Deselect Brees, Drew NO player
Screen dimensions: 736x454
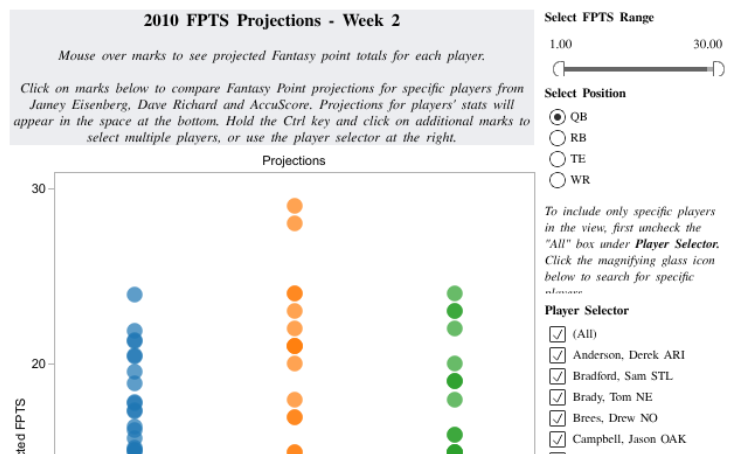pos(557,418)
